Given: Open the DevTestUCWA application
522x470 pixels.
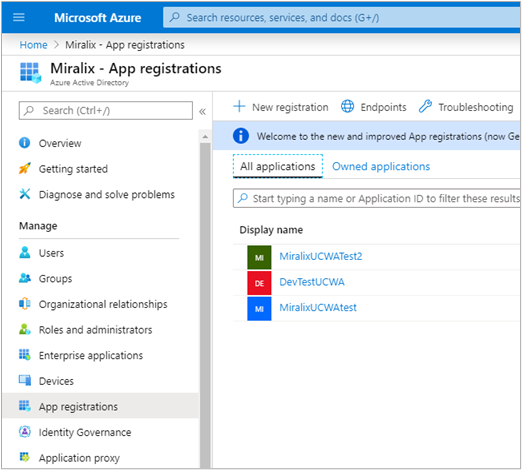Looking at the screenshot, I should [x=312, y=282].
